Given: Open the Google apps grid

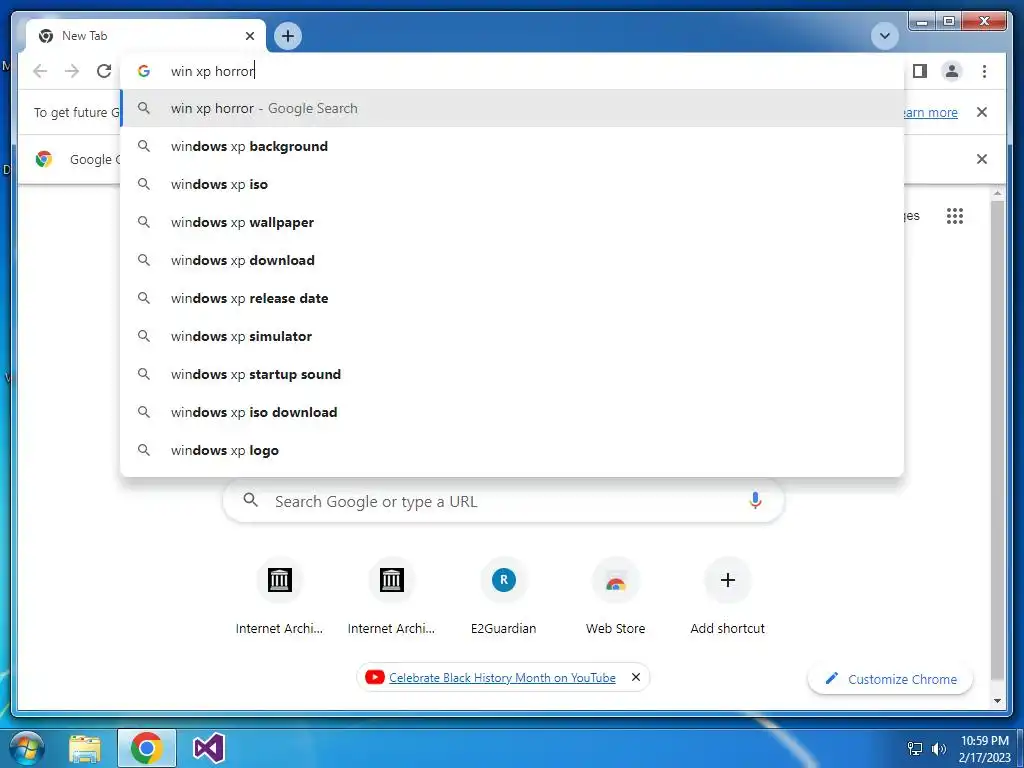Looking at the screenshot, I should coord(955,216).
